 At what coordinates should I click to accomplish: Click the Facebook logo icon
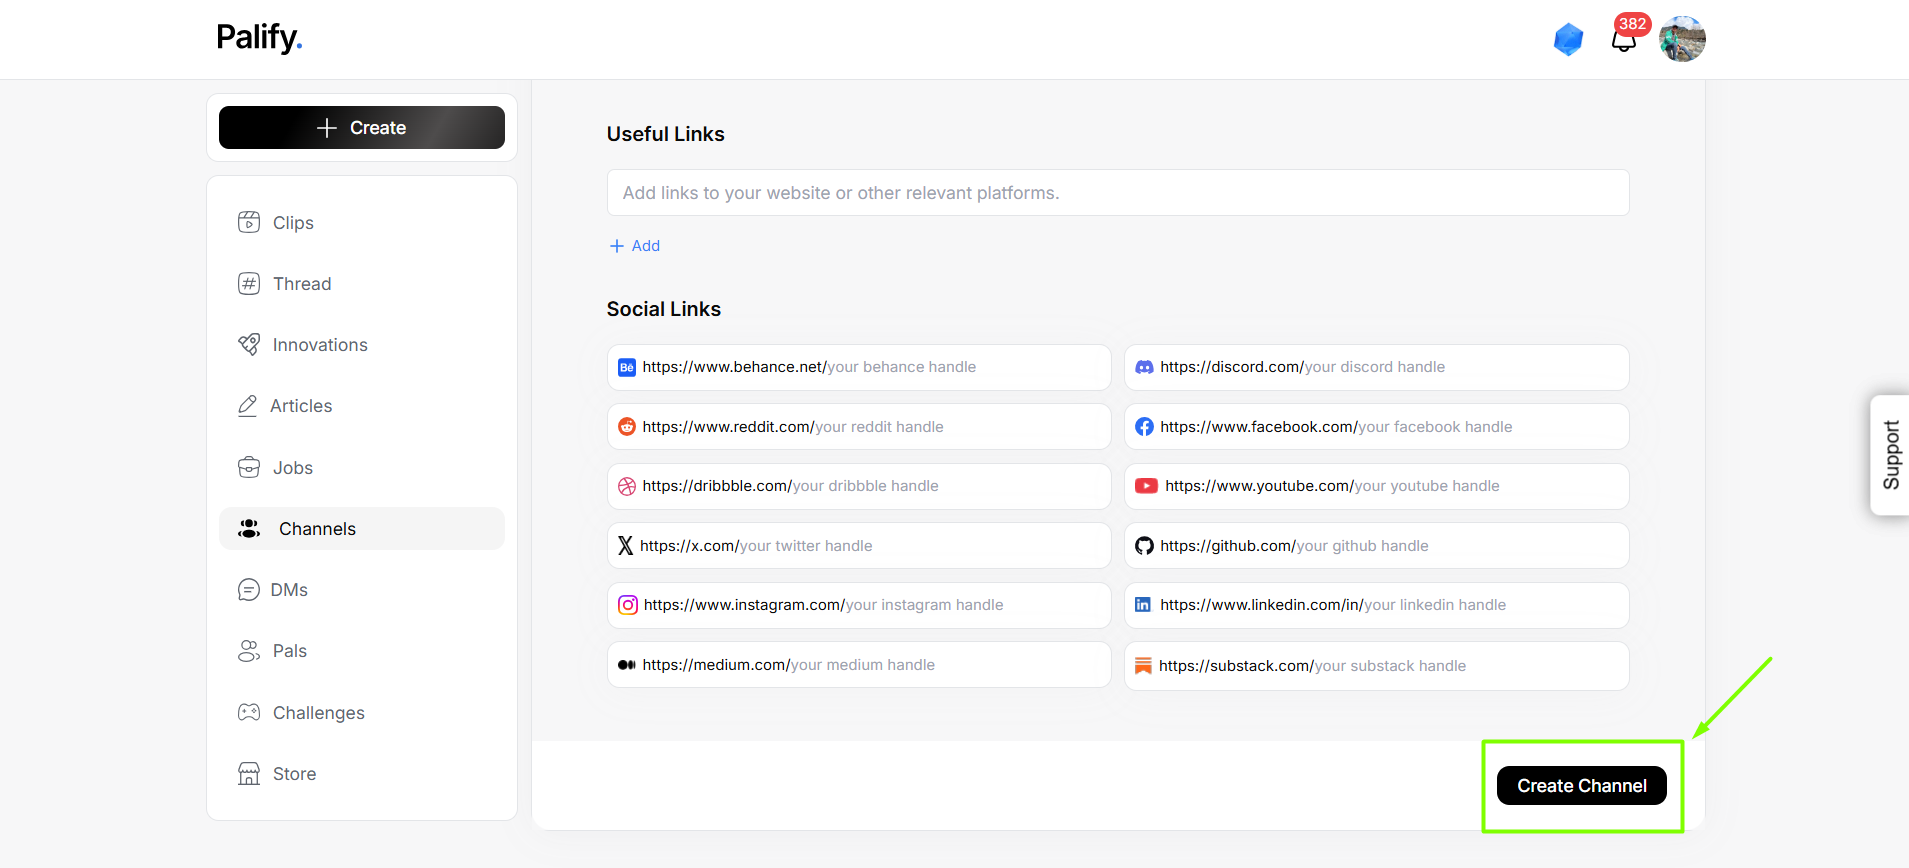click(x=1144, y=427)
